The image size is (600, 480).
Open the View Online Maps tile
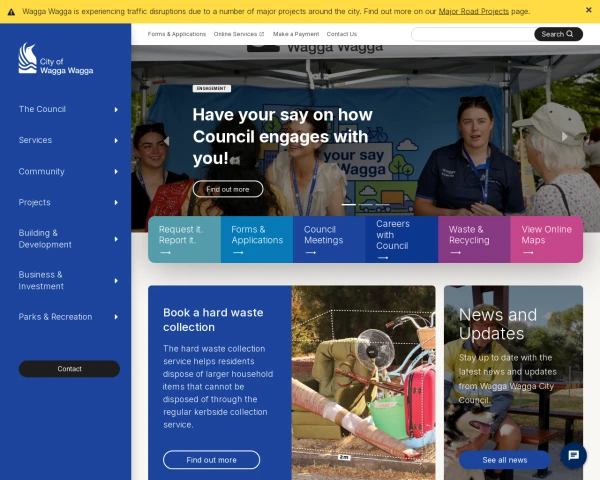click(547, 240)
